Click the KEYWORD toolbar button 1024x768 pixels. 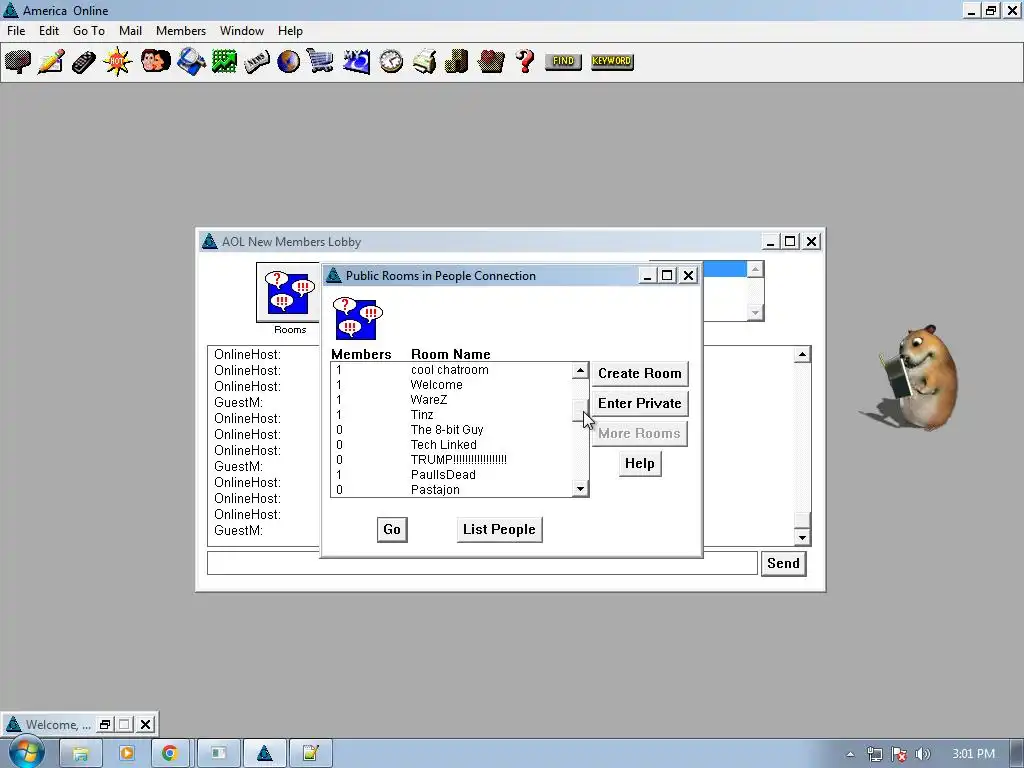coord(612,61)
